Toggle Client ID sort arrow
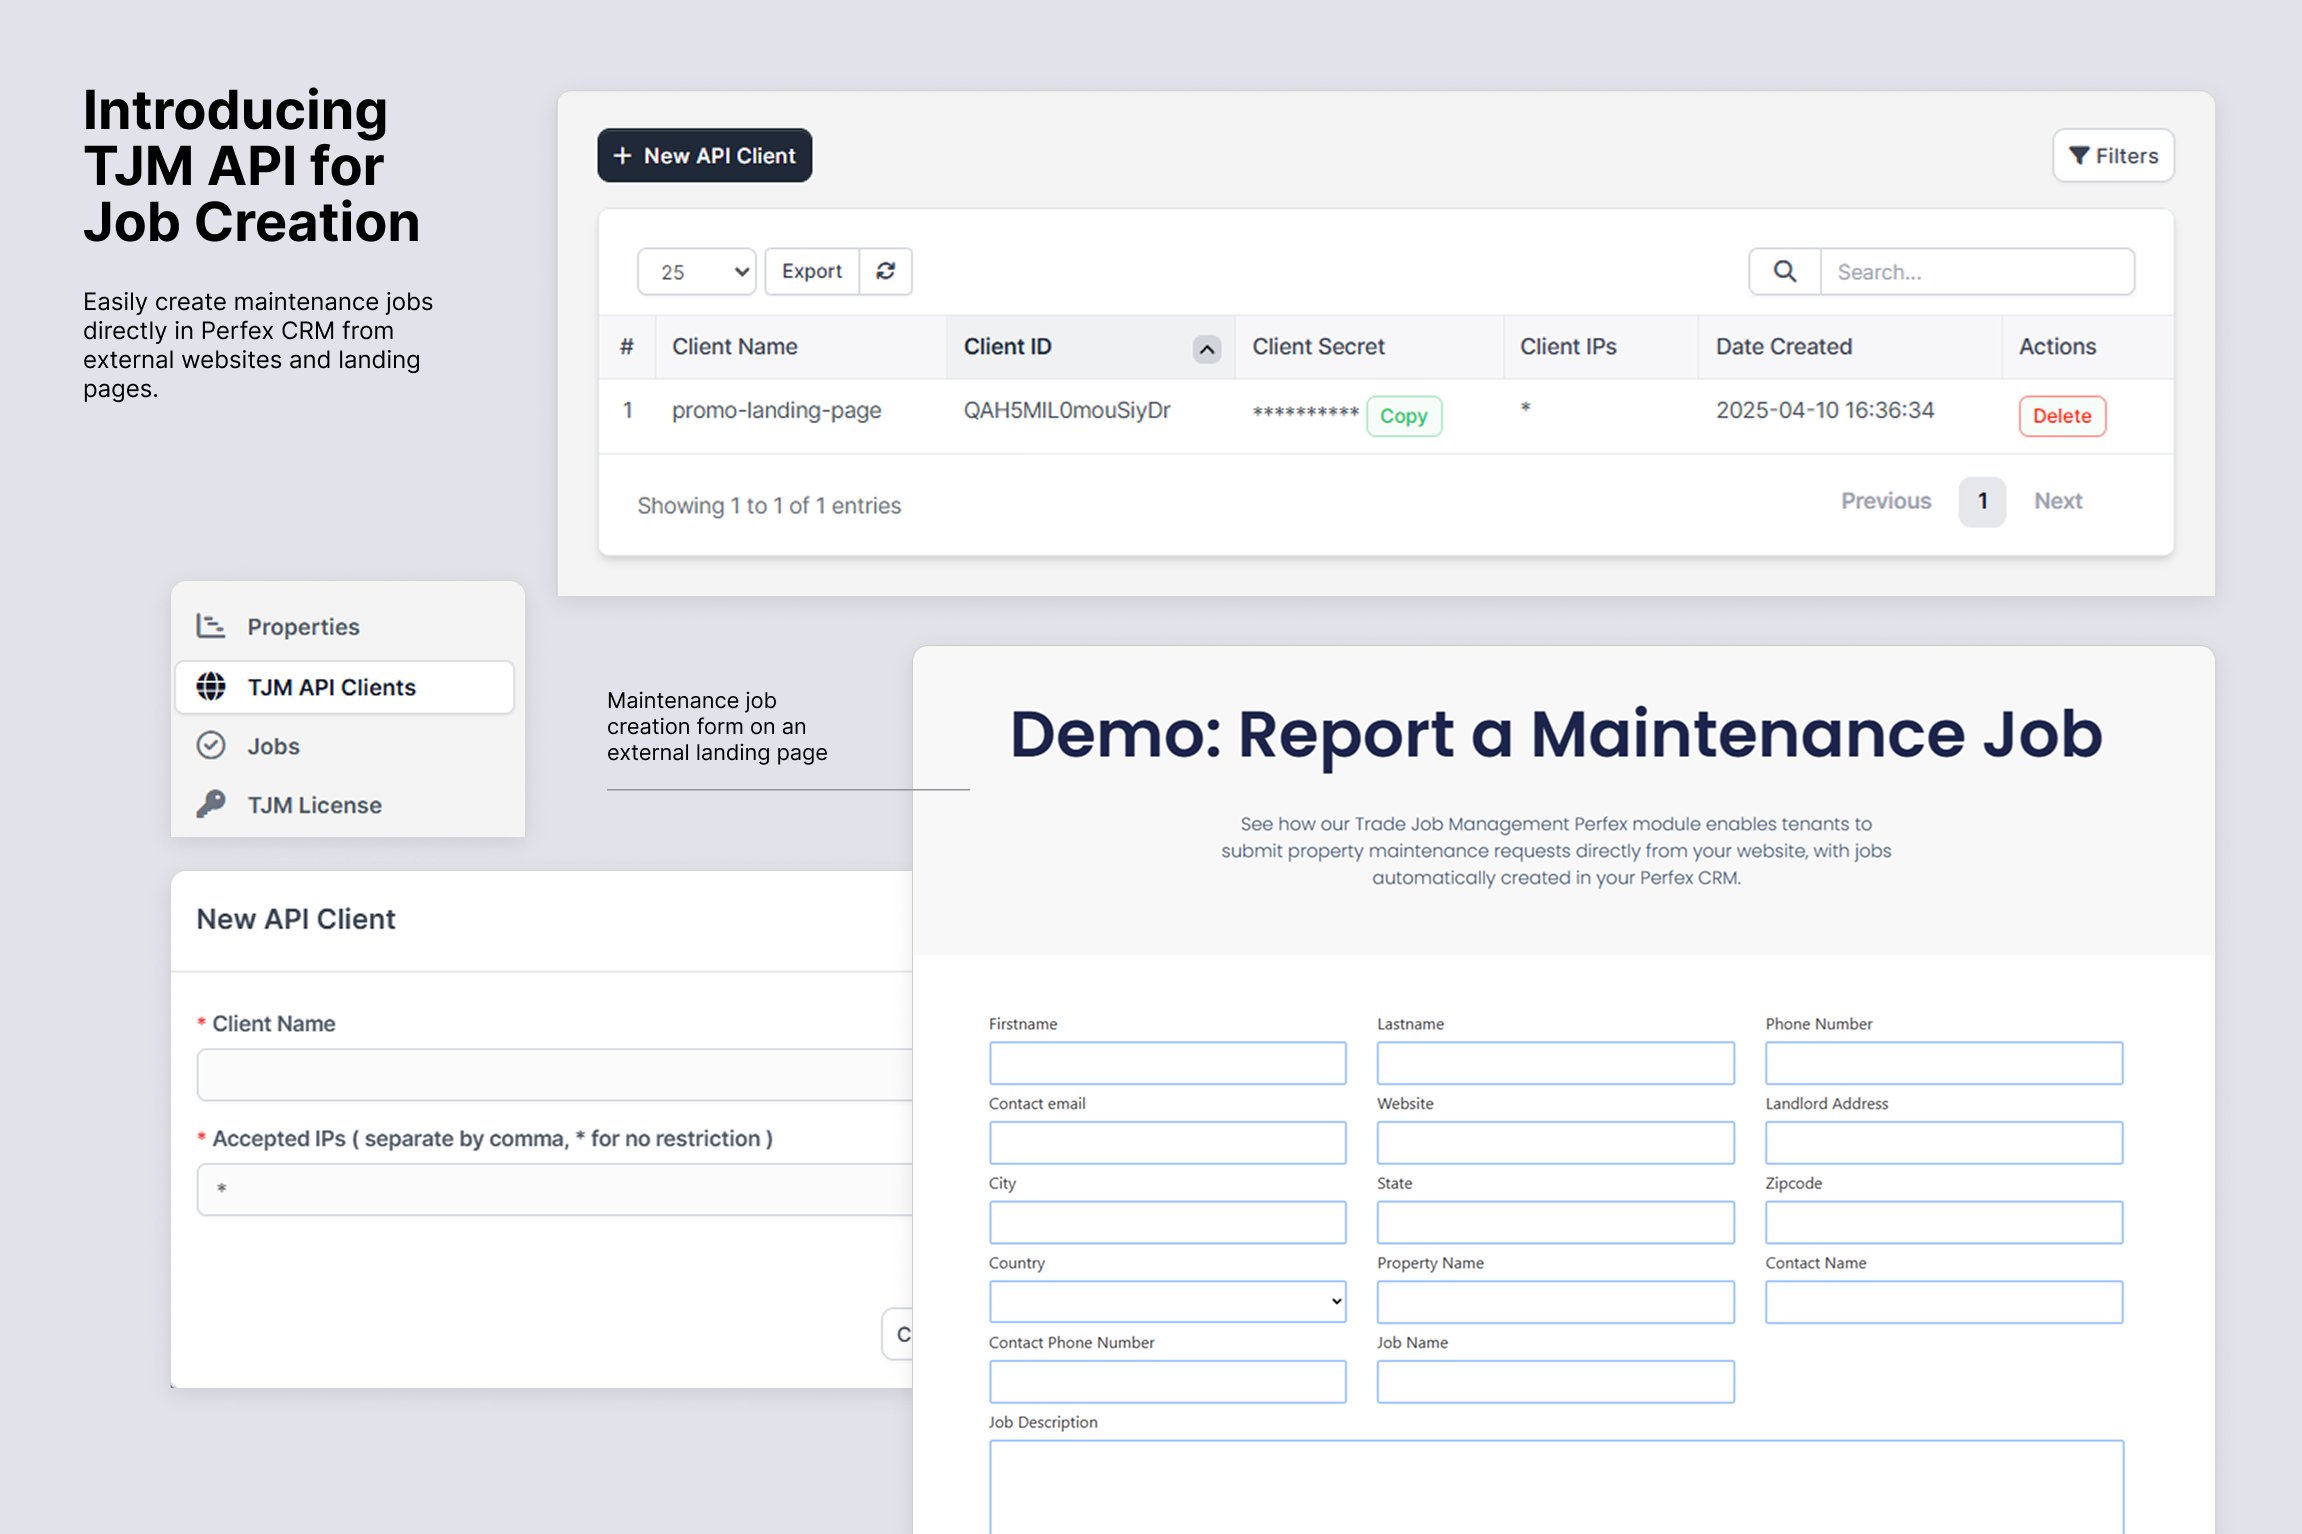 coord(1207,349)
